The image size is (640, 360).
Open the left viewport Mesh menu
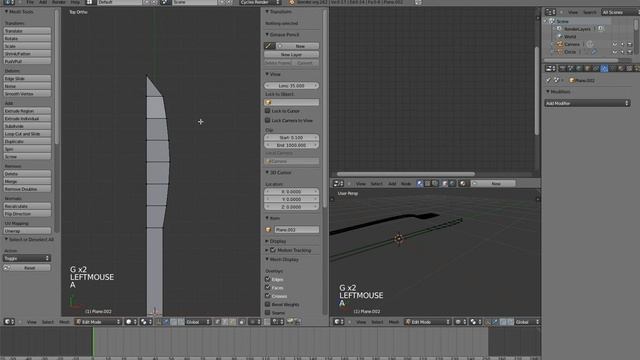pyautogui.click(x=64, y=322)
